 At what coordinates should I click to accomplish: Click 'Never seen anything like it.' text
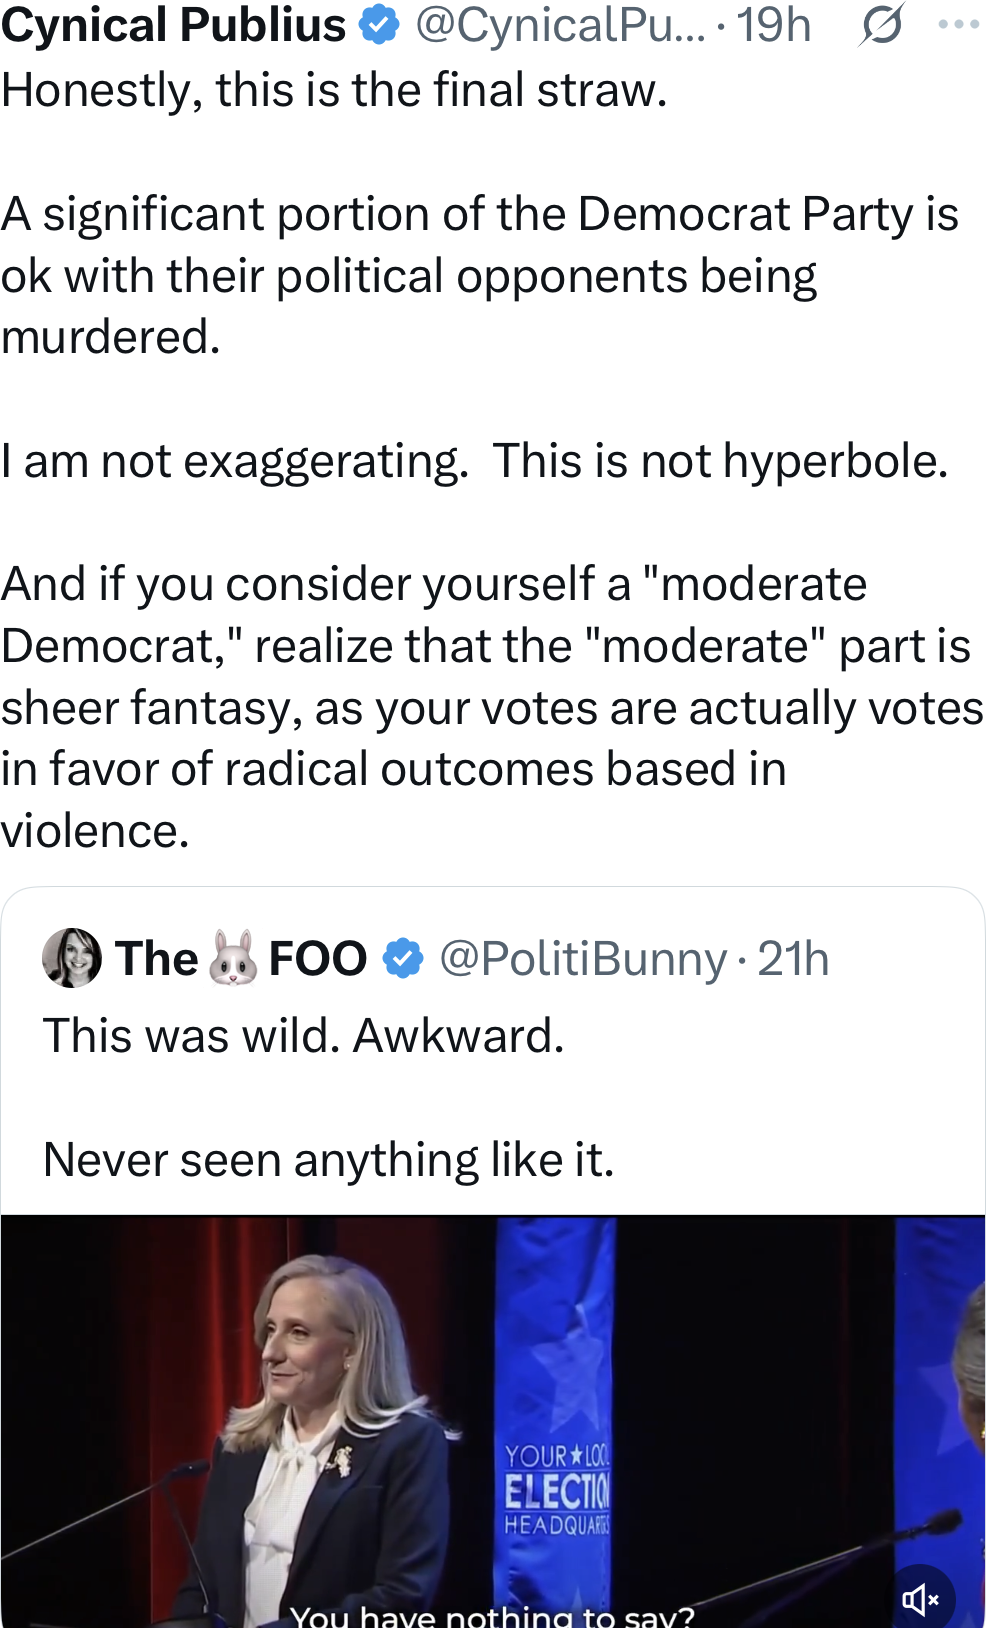(x=328, y=1160)
